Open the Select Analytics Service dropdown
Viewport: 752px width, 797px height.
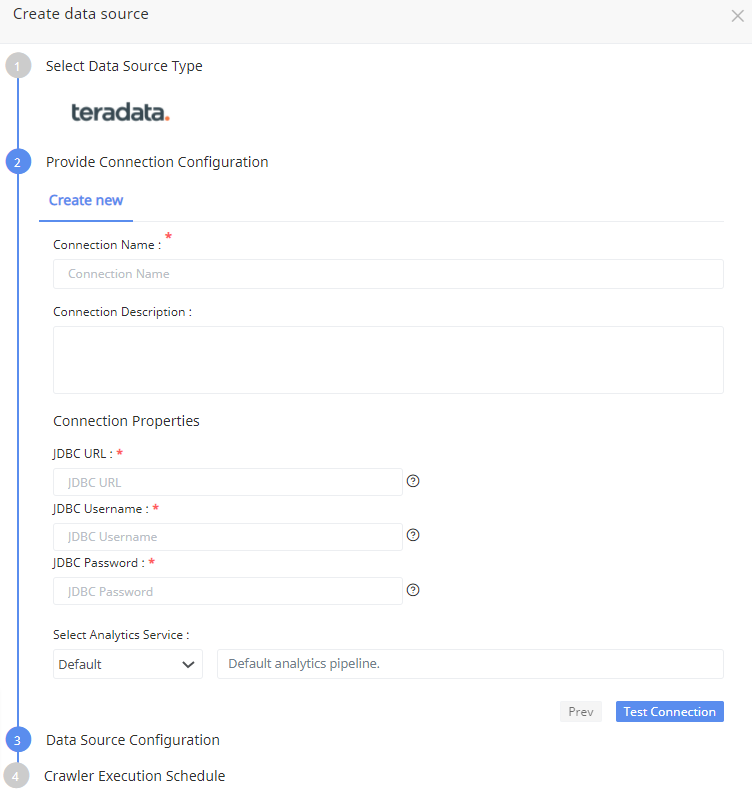tap(127, 664)
